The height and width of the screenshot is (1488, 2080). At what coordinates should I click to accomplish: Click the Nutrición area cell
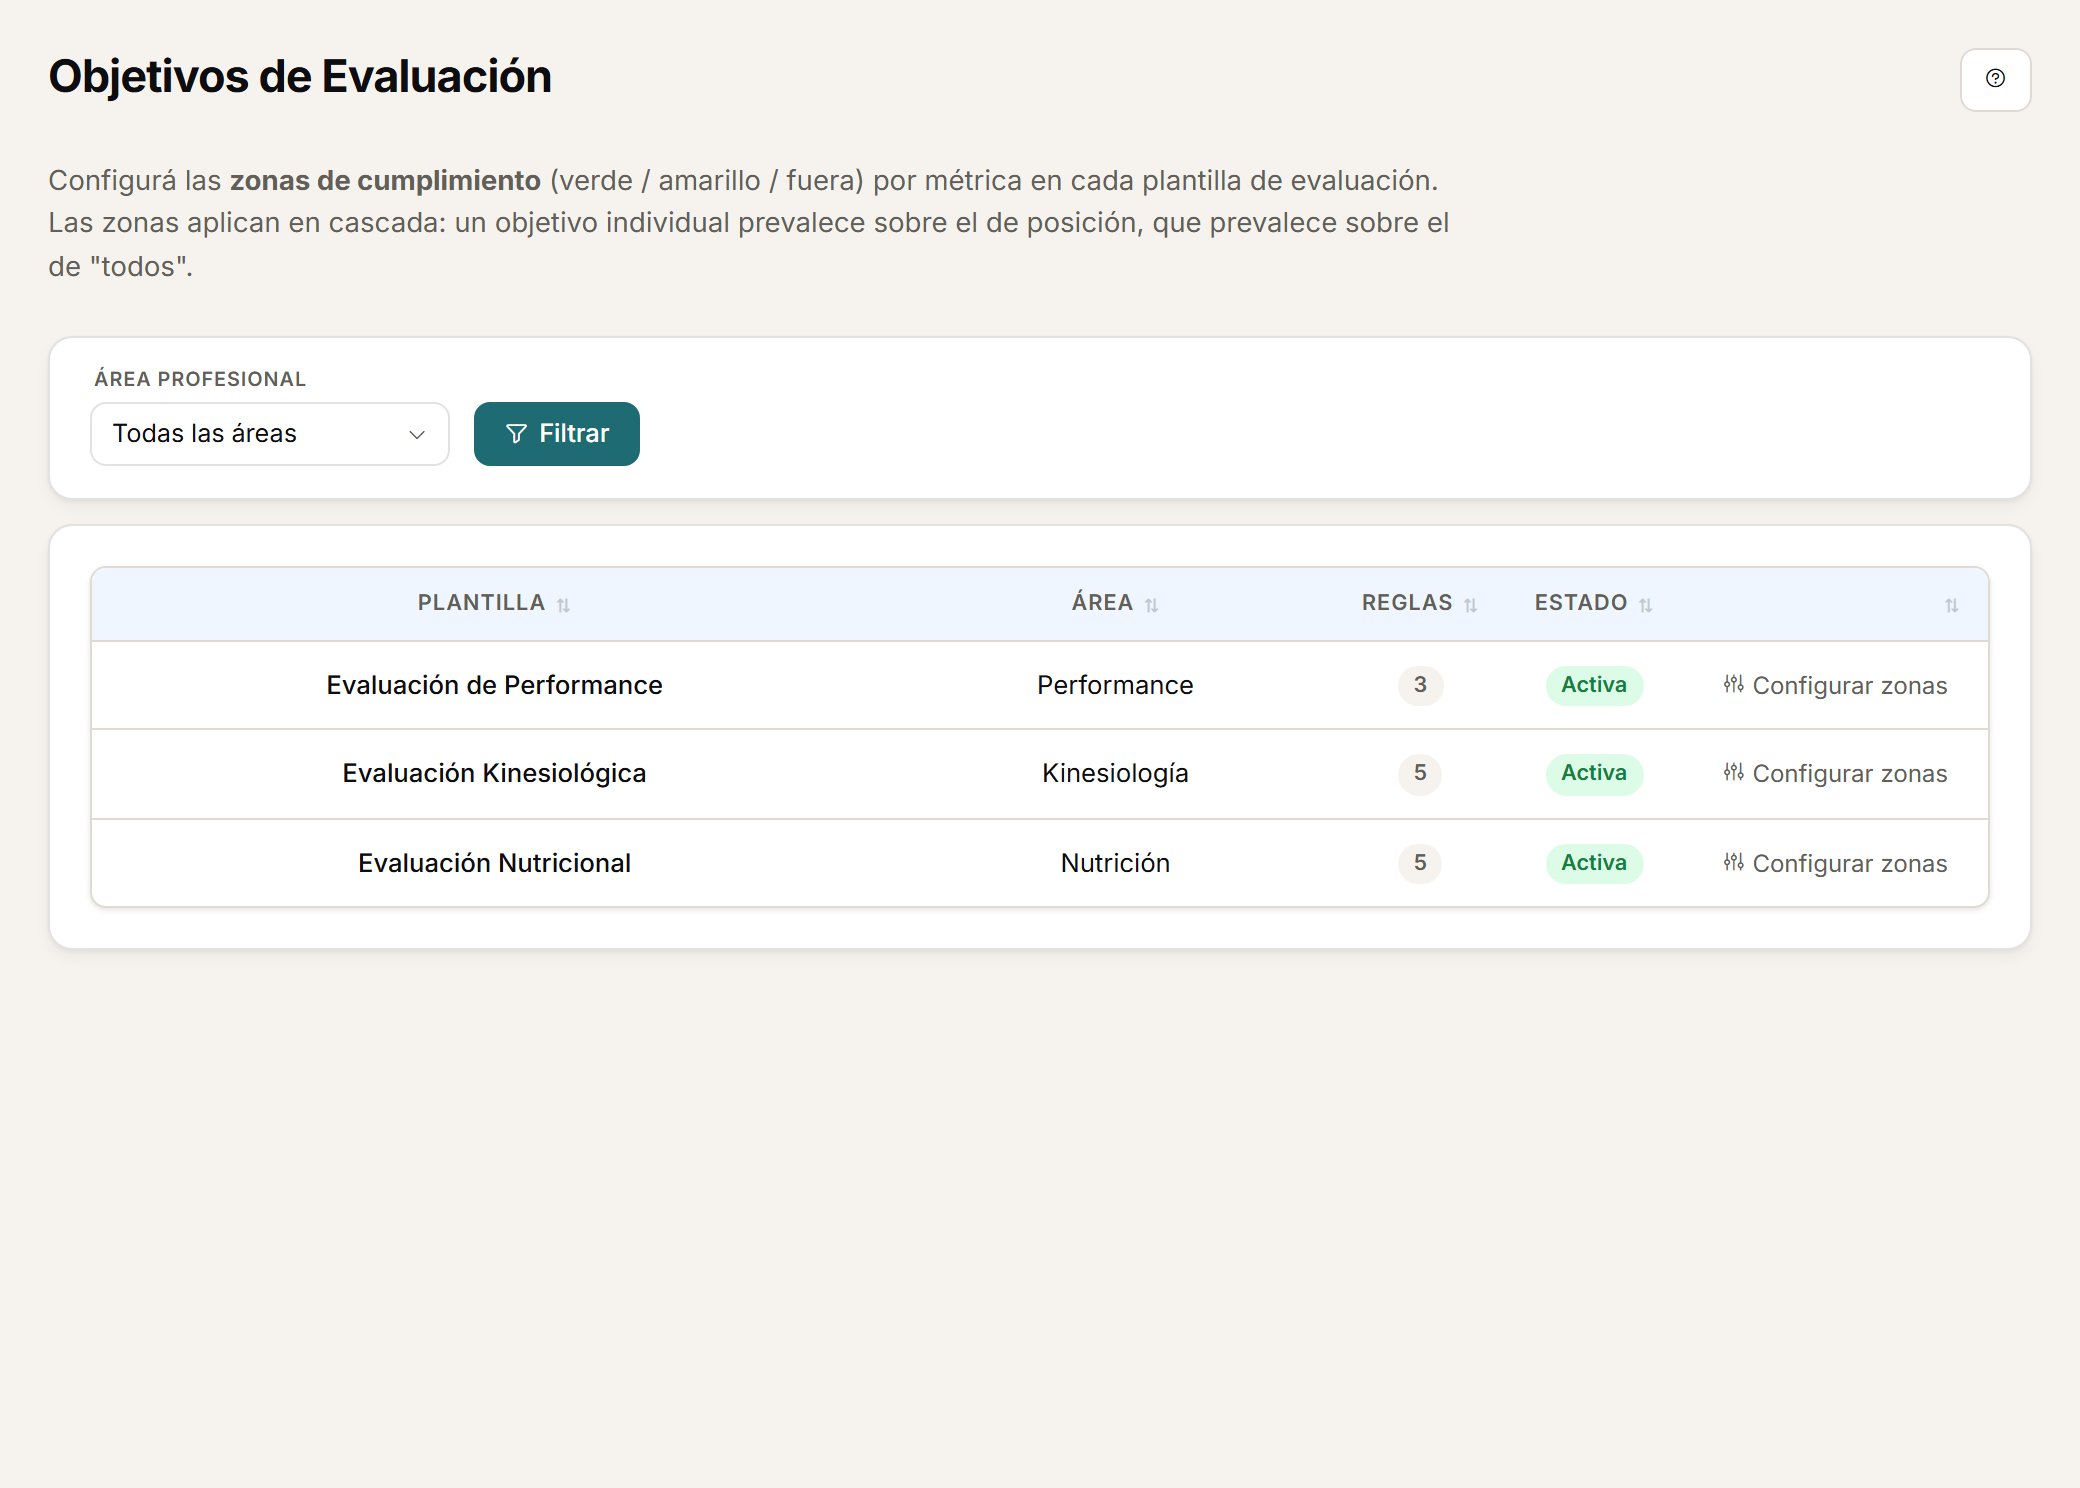pos(1115,863)
